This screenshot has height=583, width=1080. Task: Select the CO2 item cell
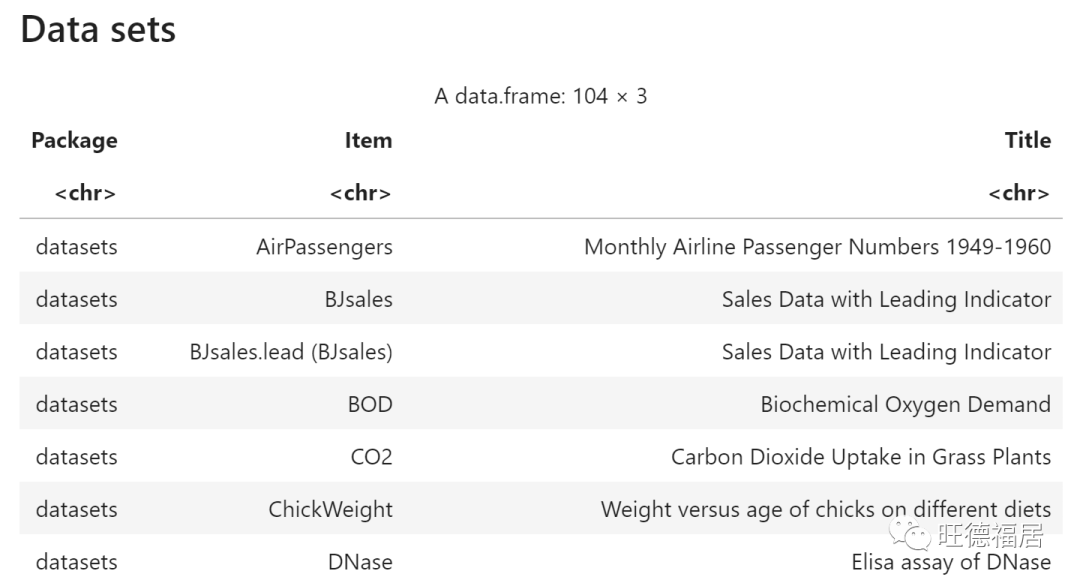371,457
